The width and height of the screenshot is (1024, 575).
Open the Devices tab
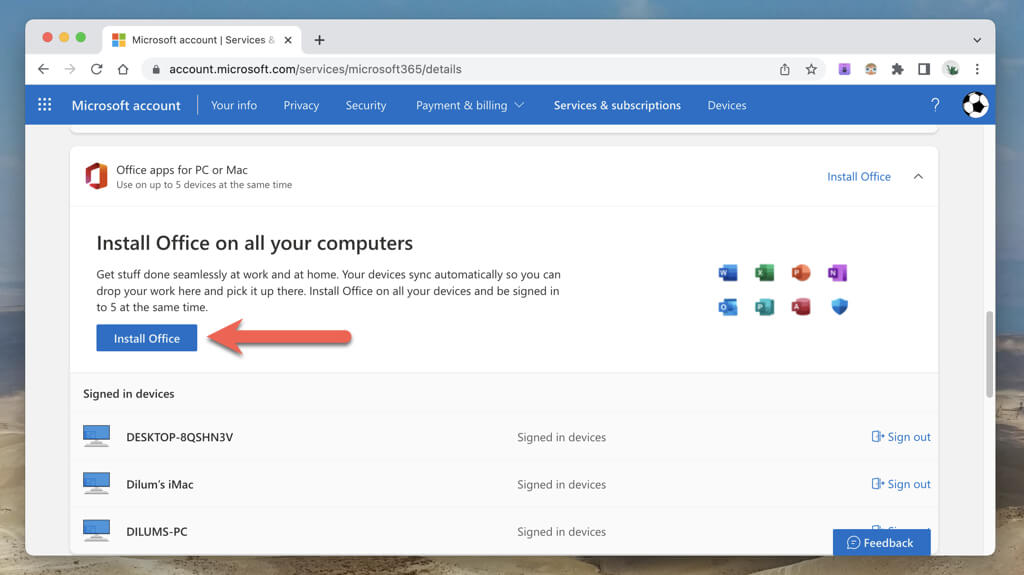(727, 105)
